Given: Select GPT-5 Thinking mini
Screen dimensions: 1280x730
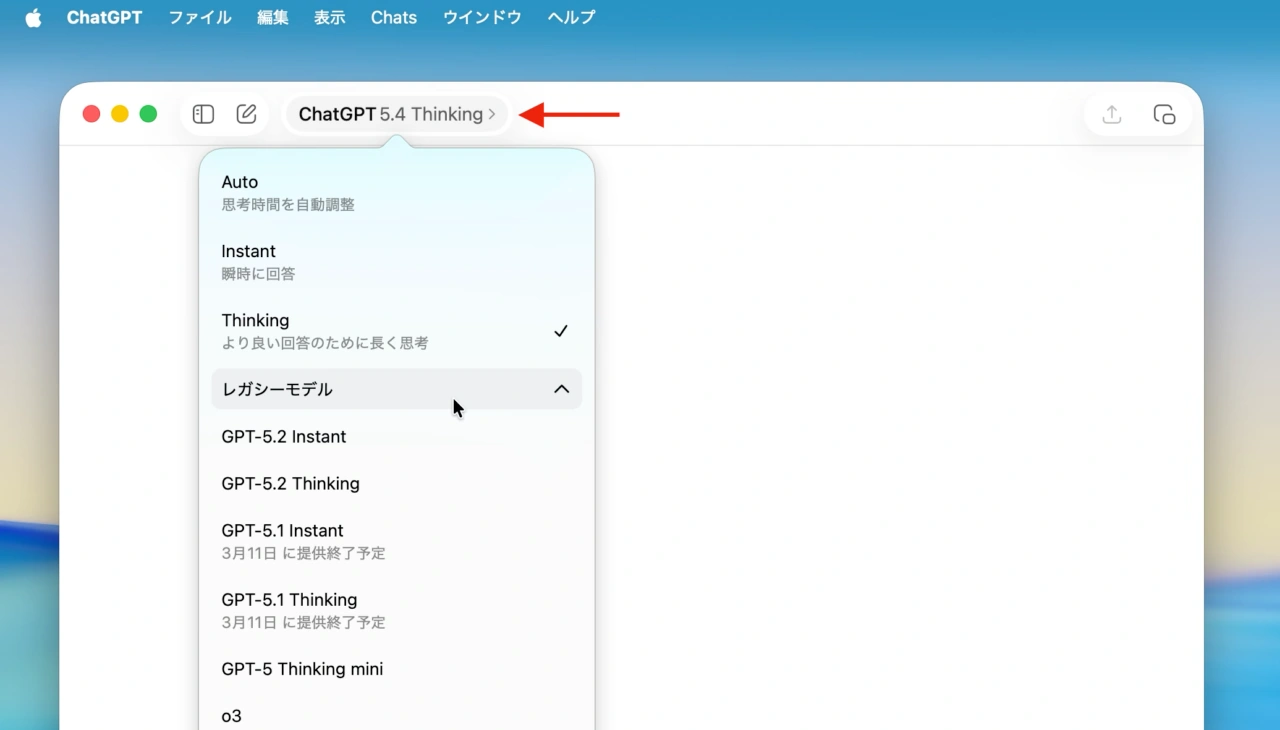Looking at the screenshot, I should coord(300,668).
